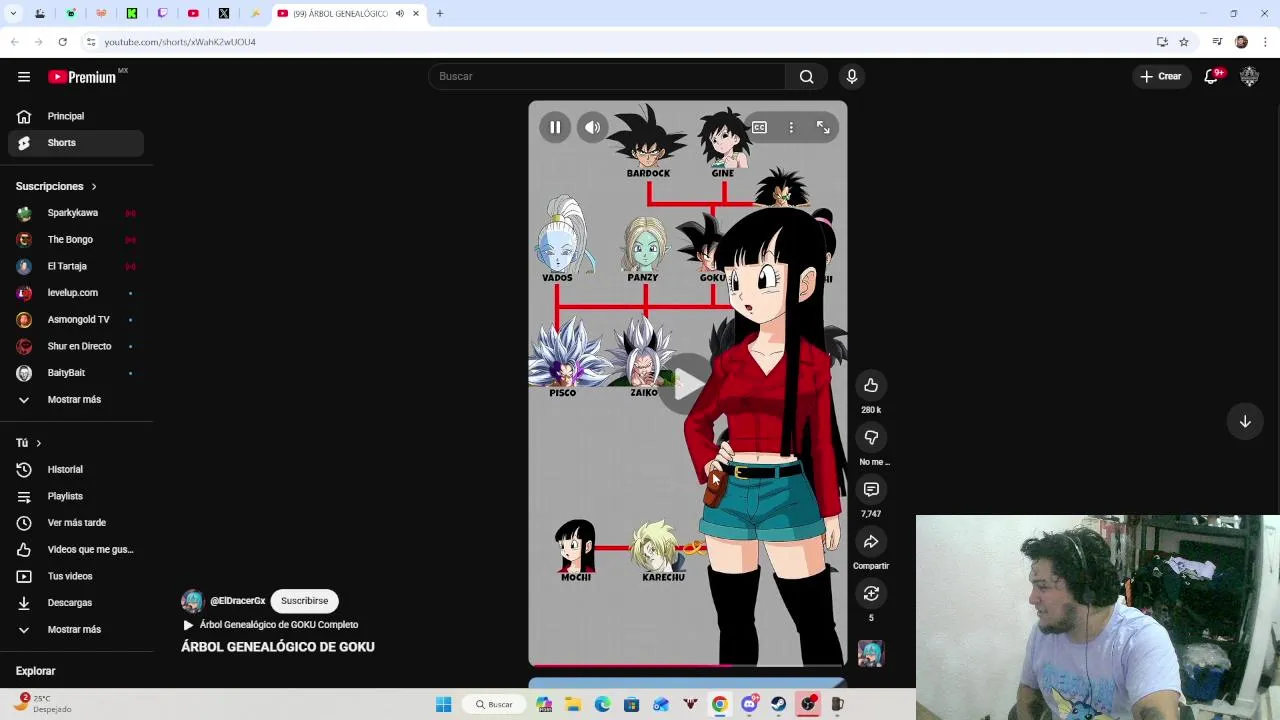Image resolution: width=1280 pixels, height=720 pixels.
Task: Click the remix icon labeled 5
Action: pos(871,593)
